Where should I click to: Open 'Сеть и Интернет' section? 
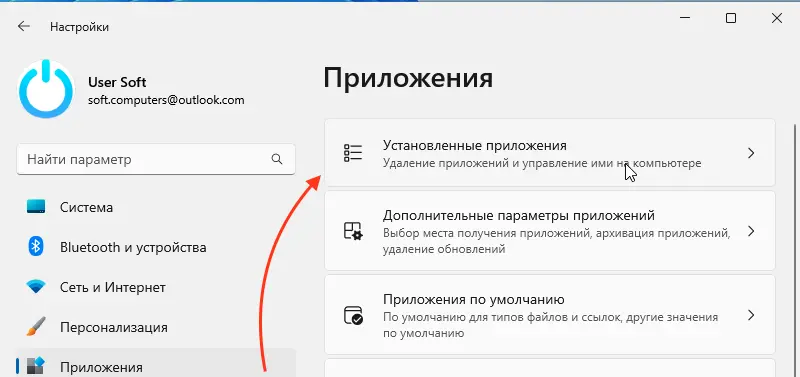click(156, 287)
